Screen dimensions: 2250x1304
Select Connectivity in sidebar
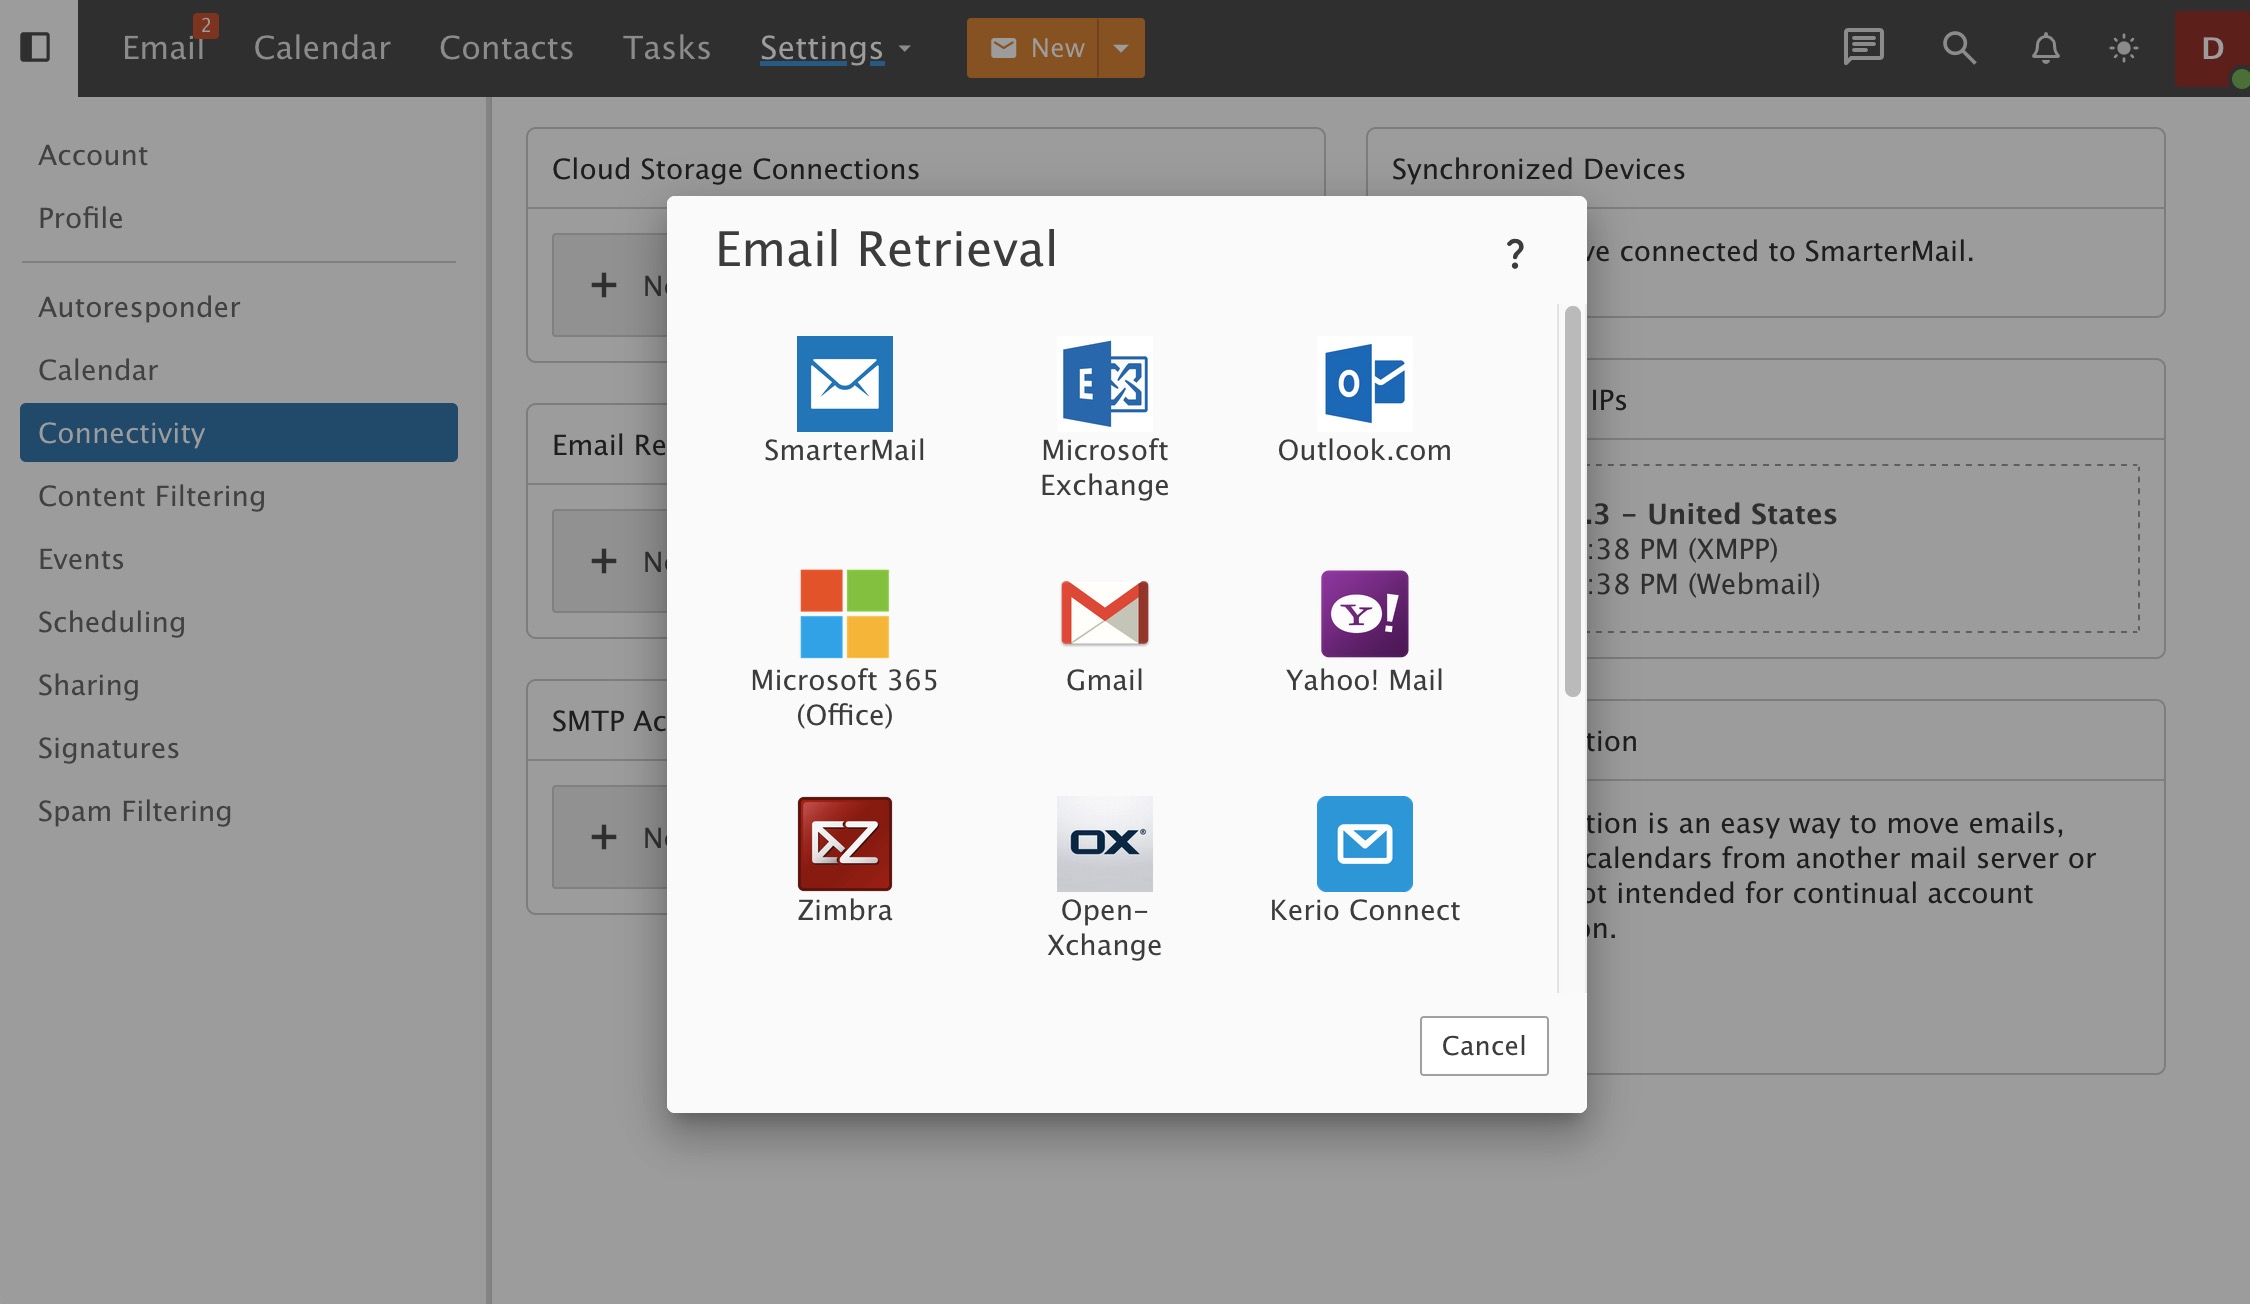click(x=239, y=433)
